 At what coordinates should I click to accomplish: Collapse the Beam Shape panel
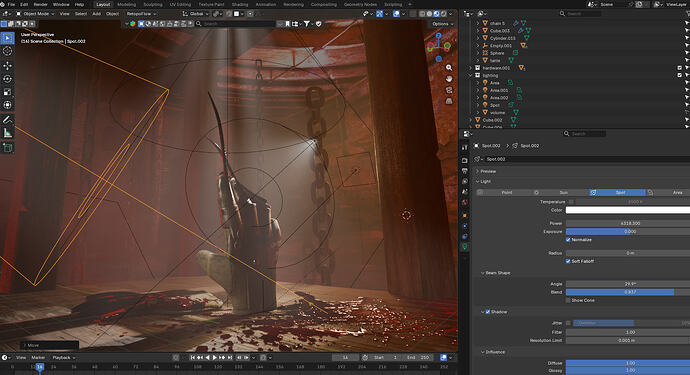pyautogui.click(x=483, y=273)
